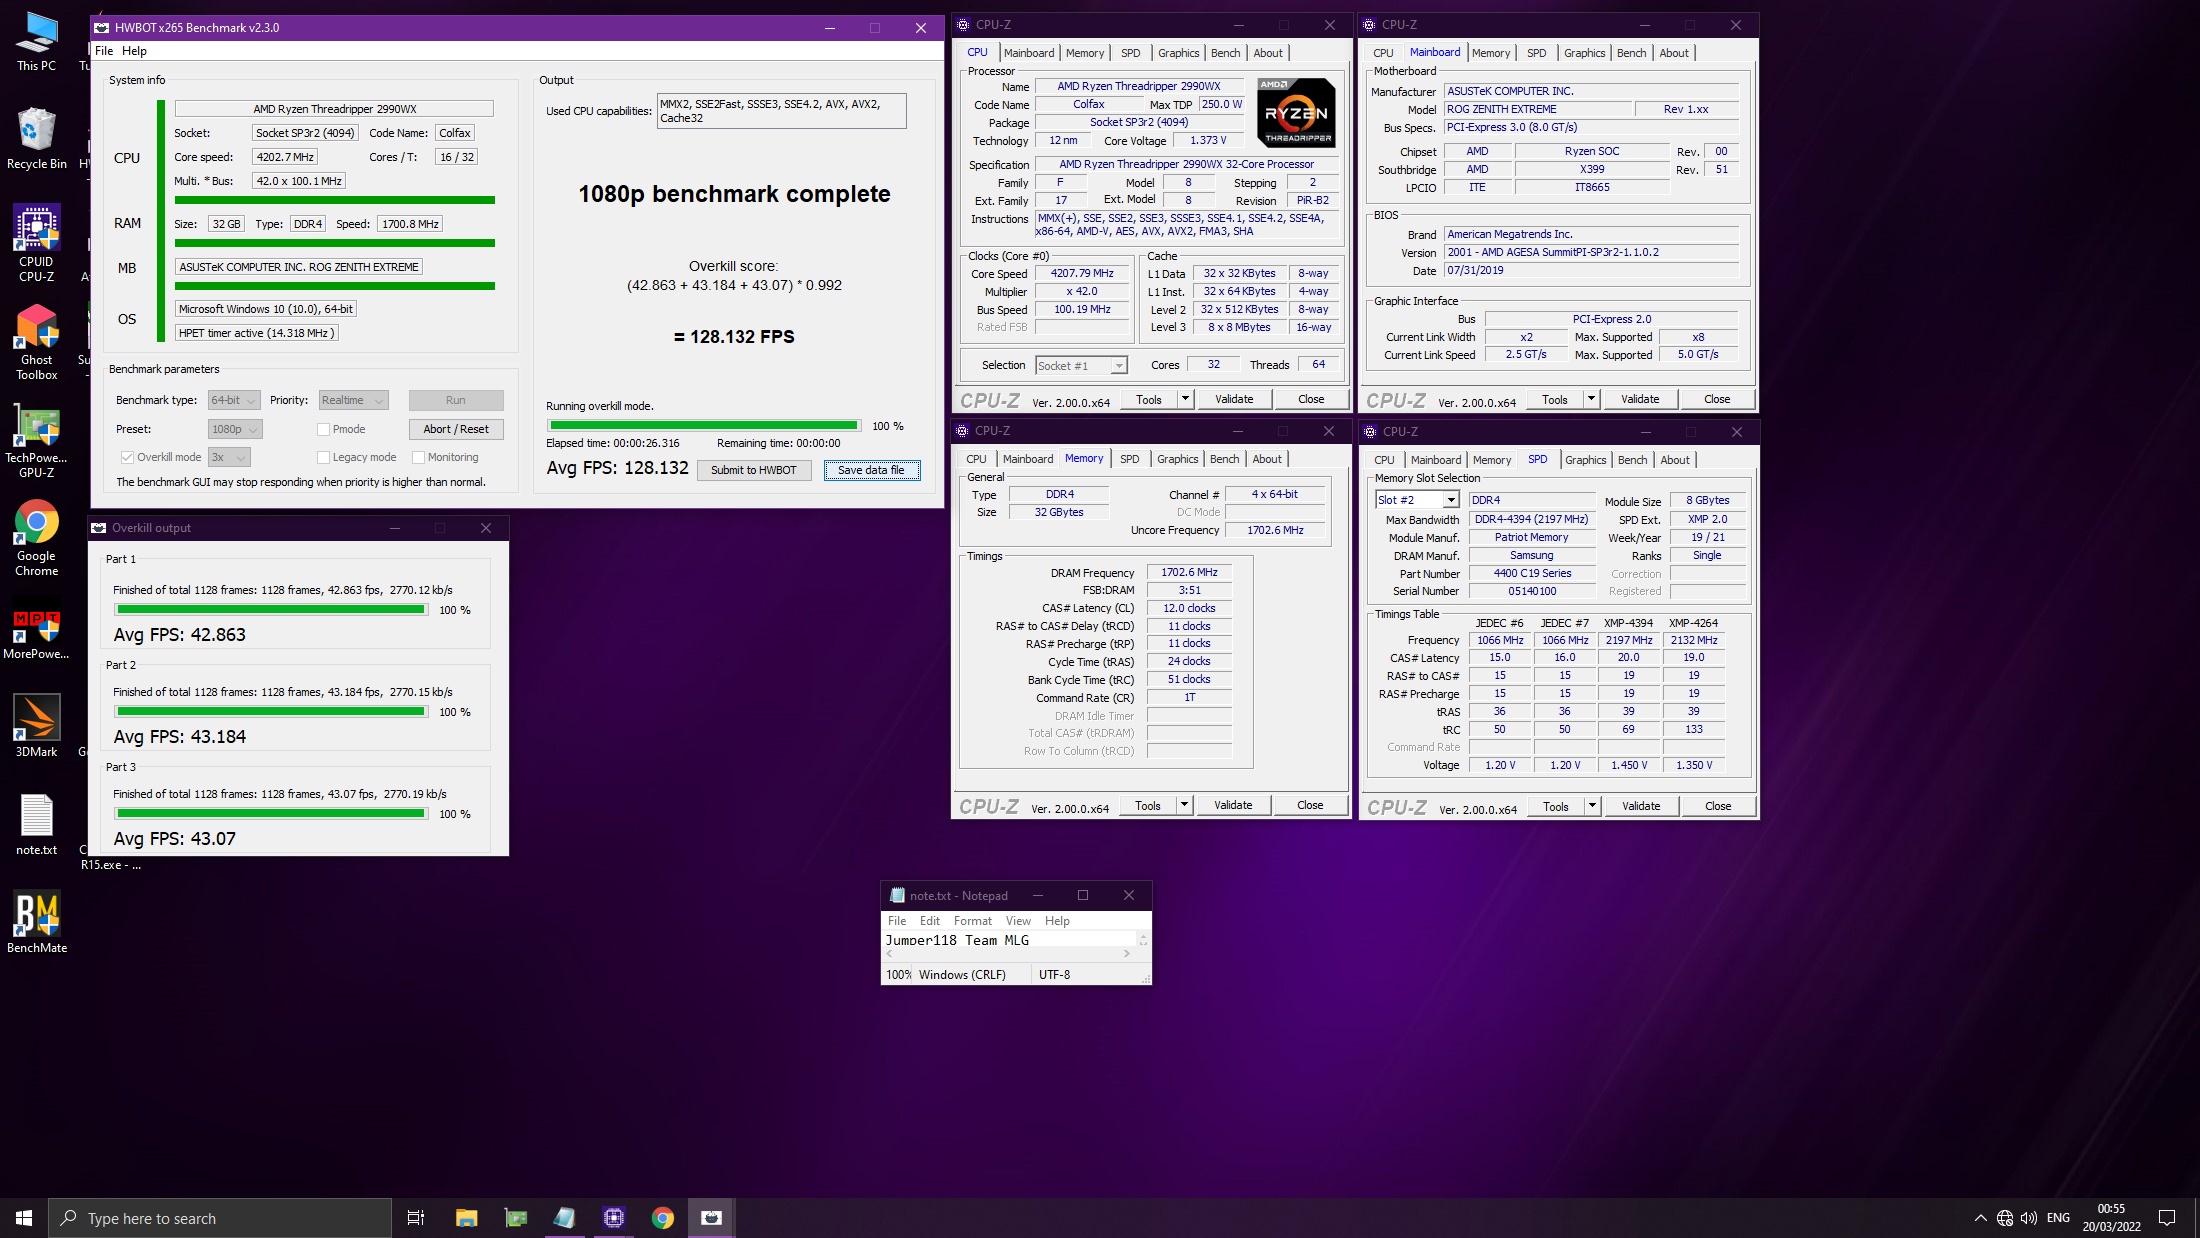Viewport: 2200px width, 1238px height.
Task: Click Part 3 progress bar in Overkill output
Action: 271,813
